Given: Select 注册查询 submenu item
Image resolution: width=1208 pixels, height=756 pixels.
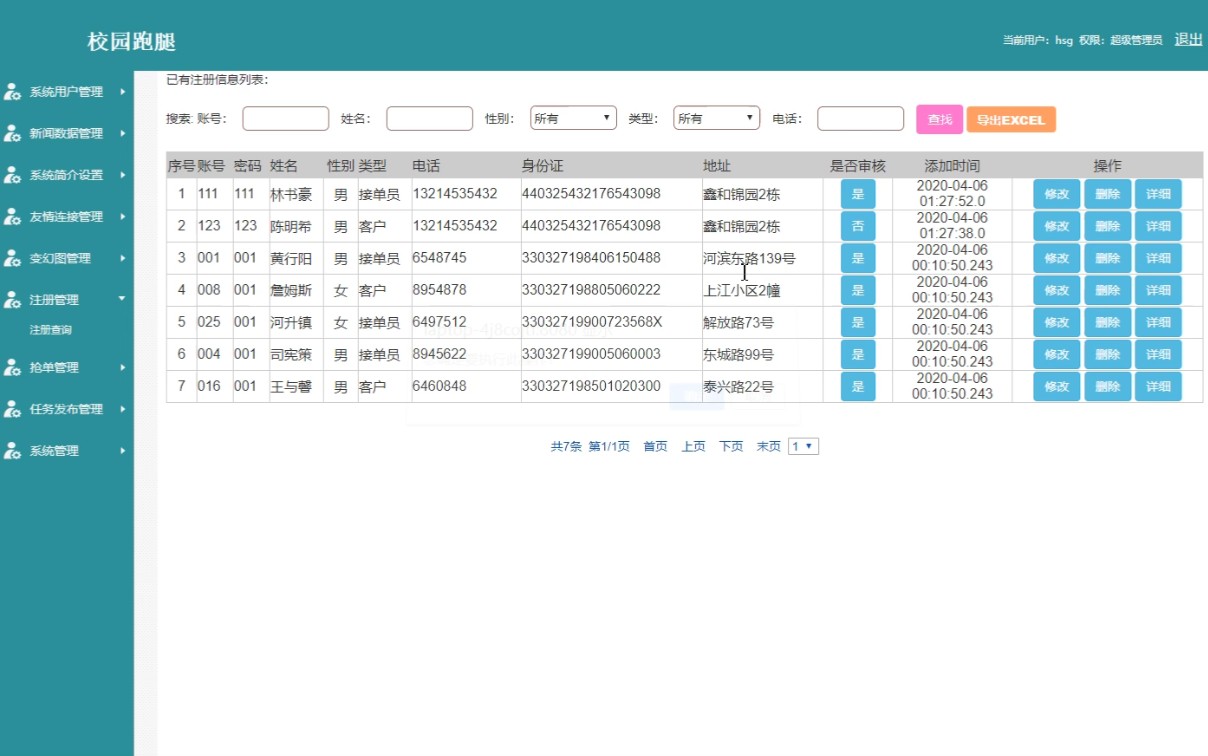Looking at the screenshot, I should [x=51, y=330].
